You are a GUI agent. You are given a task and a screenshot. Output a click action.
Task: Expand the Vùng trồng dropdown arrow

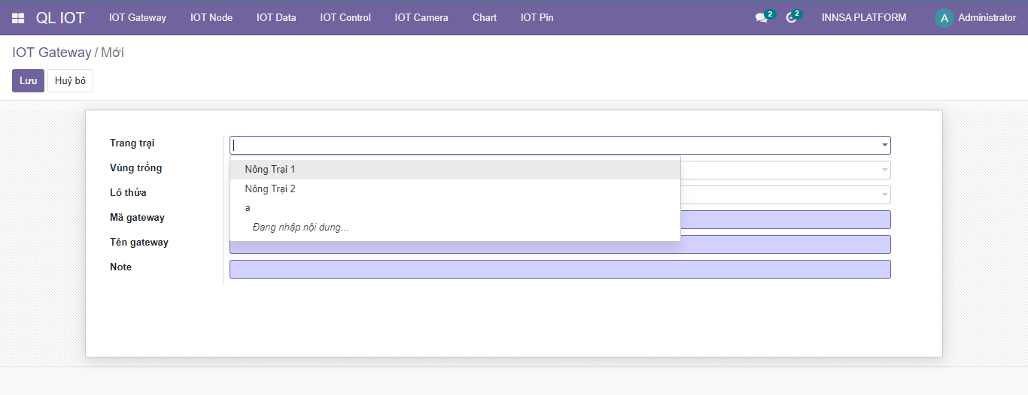(x=884, y=170)
